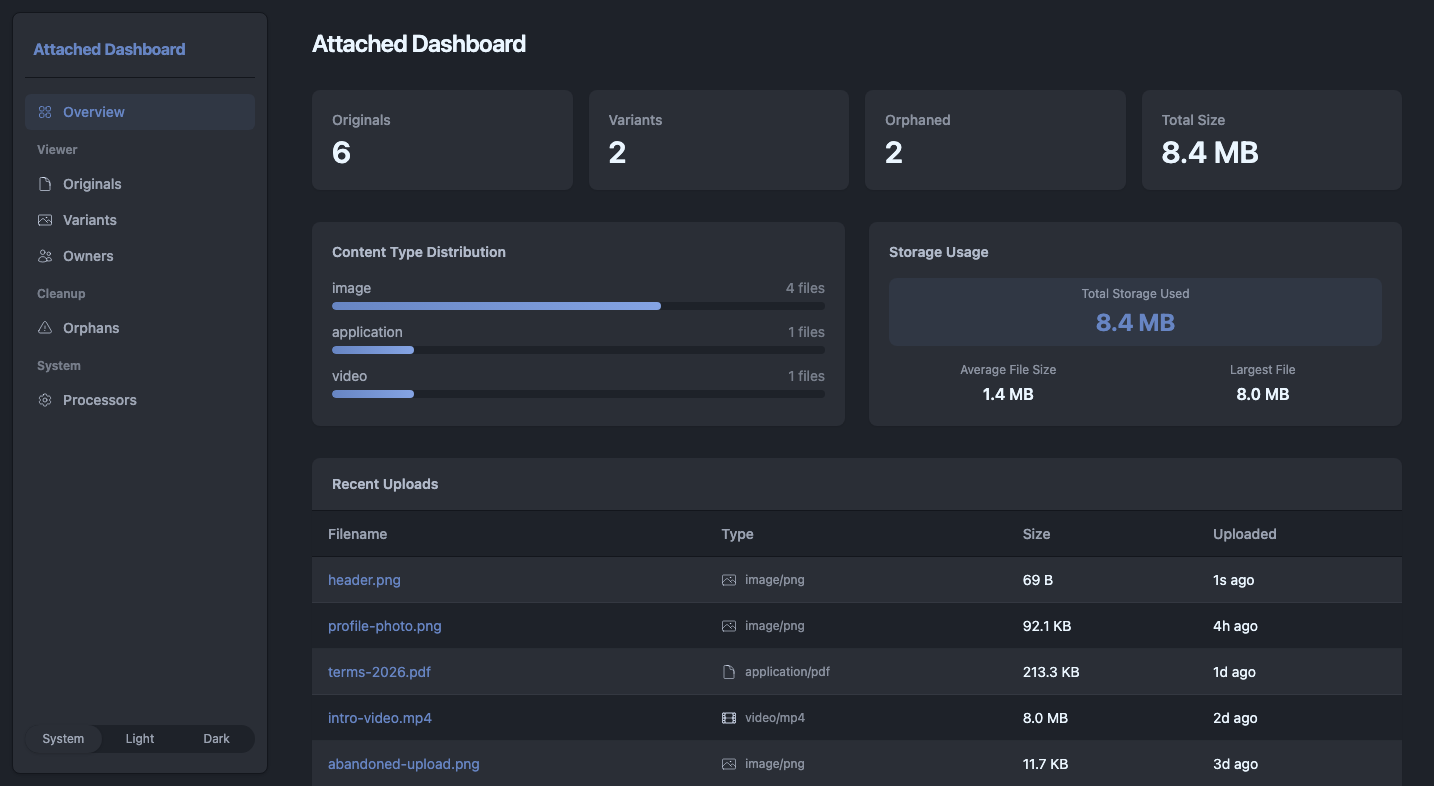Viewport: 1434px width, 786px height.
Task: Click the Orphans warning triangle icon
Action: click(45, 328)
